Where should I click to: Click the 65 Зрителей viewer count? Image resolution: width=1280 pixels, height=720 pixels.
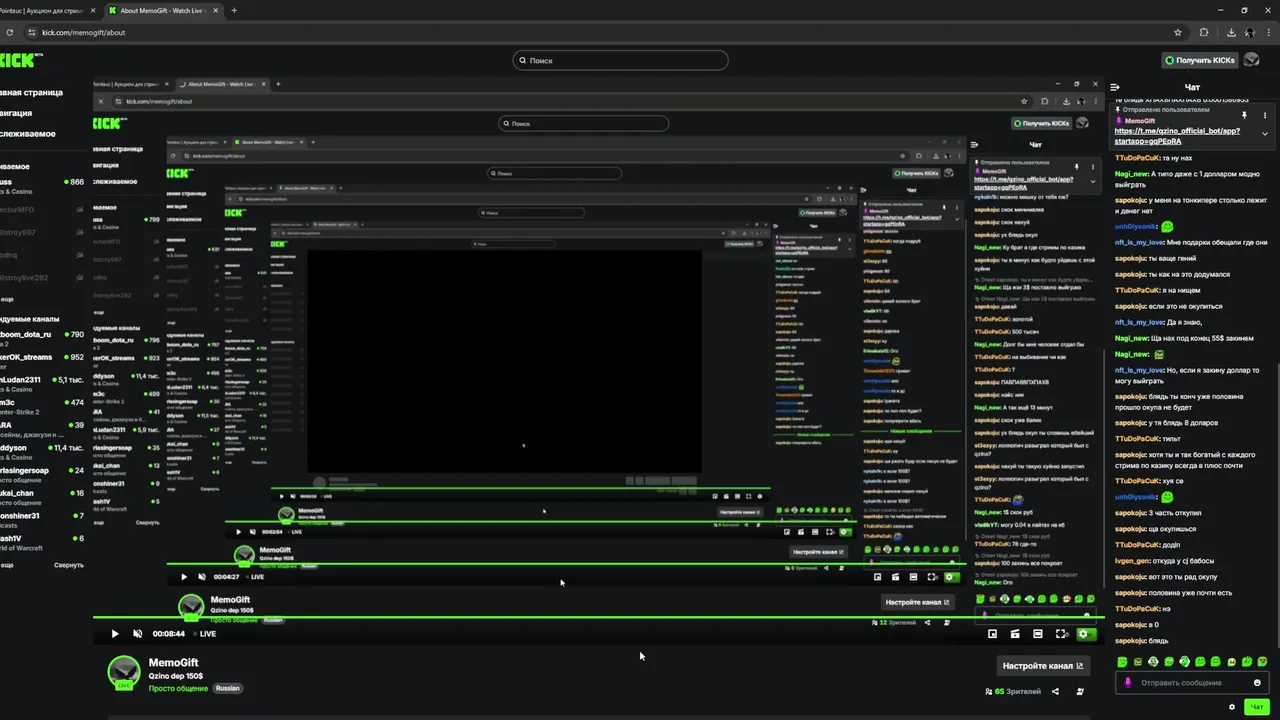[1013, 691]
